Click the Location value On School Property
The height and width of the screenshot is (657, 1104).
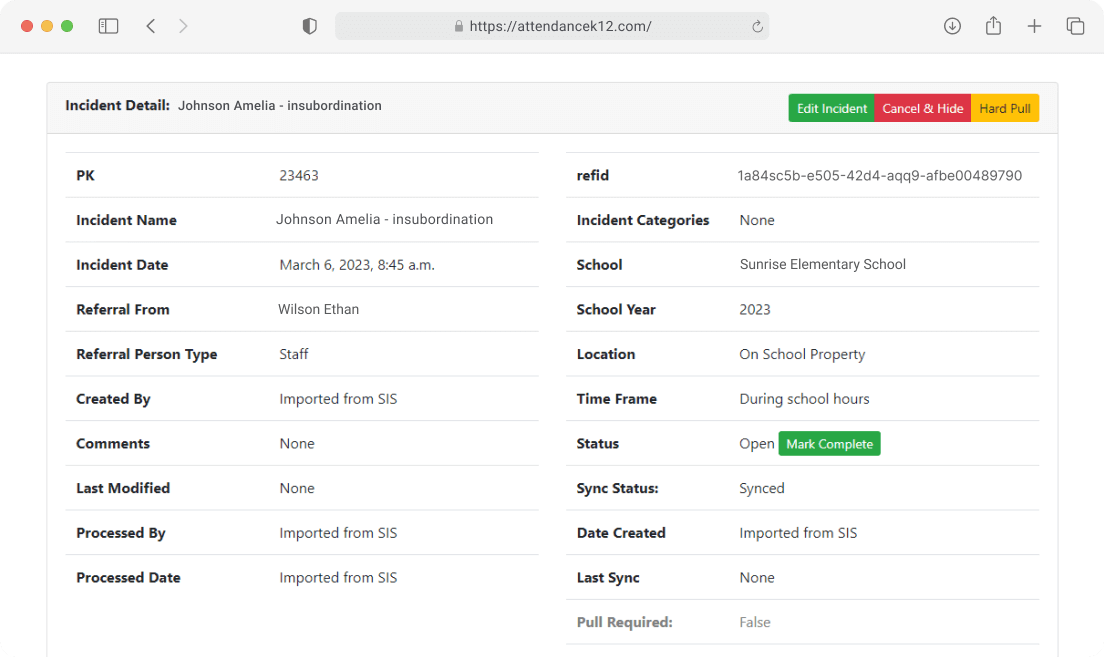click(802, 354)
